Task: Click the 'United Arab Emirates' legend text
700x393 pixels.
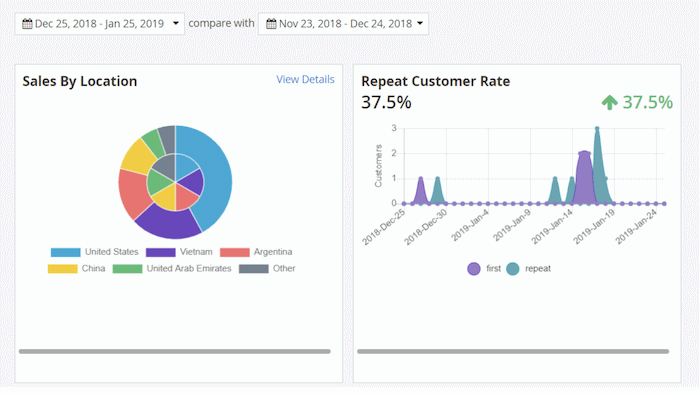Action: pyautogui.click(x=189, y=268)
